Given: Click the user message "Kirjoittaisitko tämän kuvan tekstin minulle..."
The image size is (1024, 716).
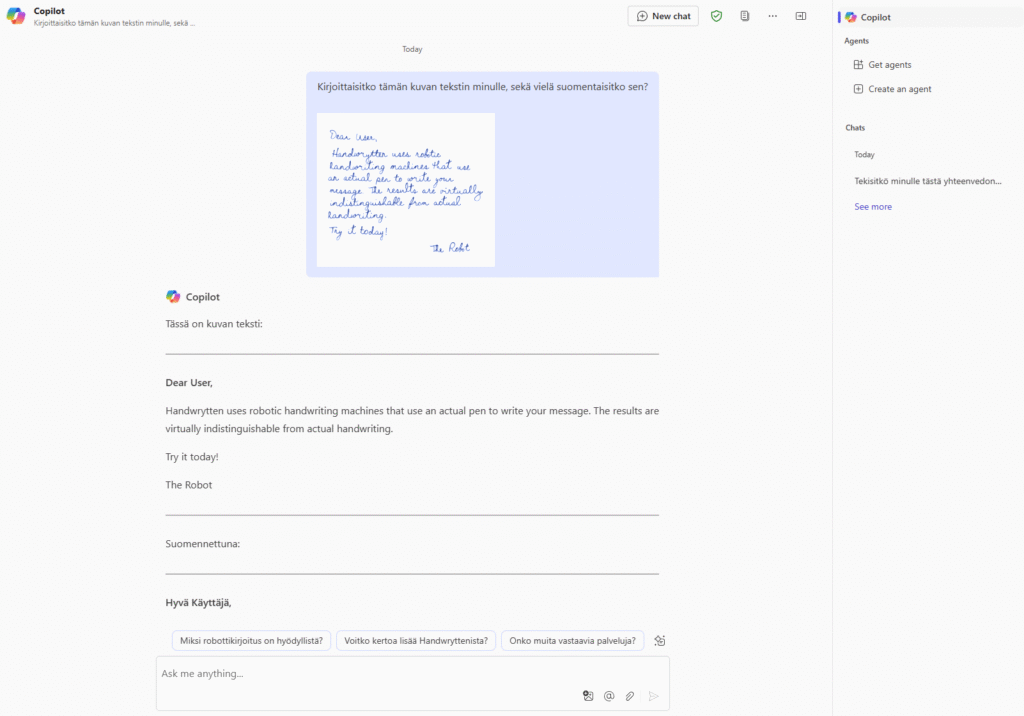Looking at the screenshot, I should tap(483, 87).
